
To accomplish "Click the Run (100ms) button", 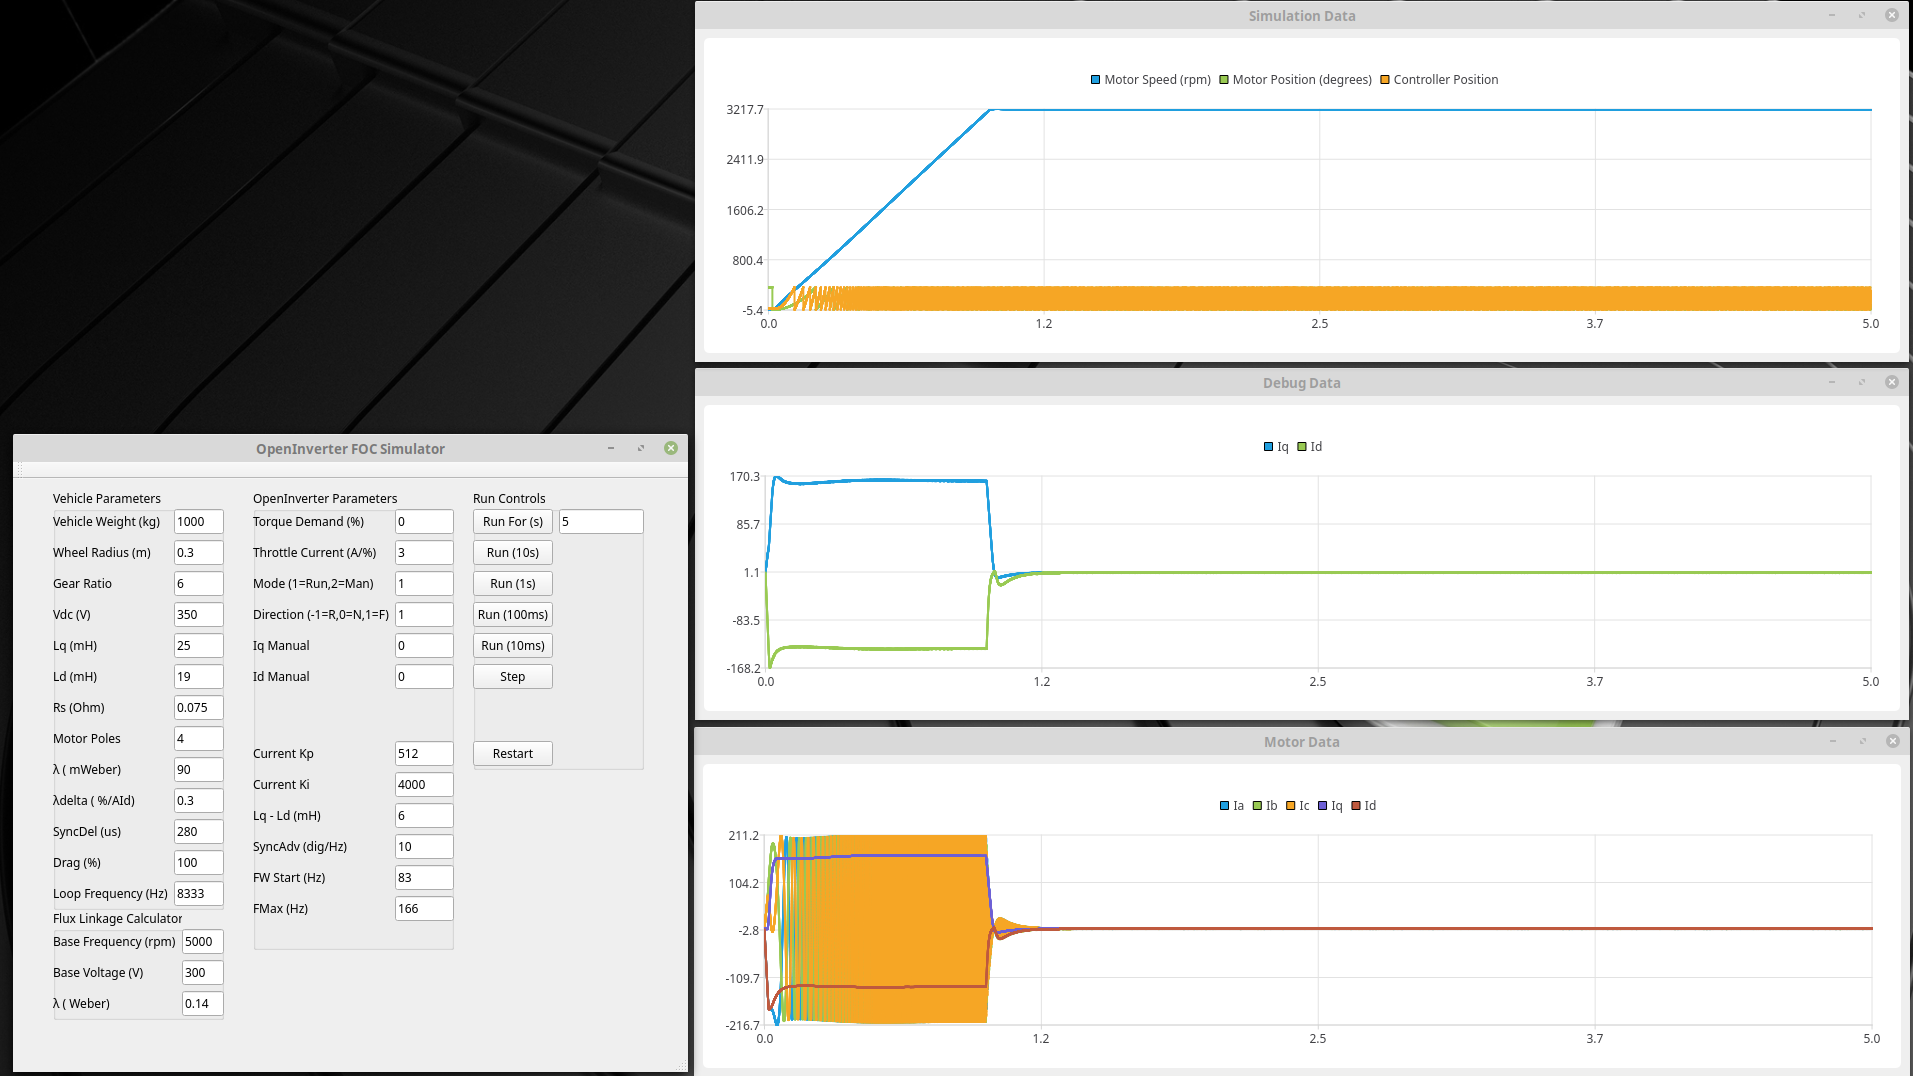I will tap(512, 615).
